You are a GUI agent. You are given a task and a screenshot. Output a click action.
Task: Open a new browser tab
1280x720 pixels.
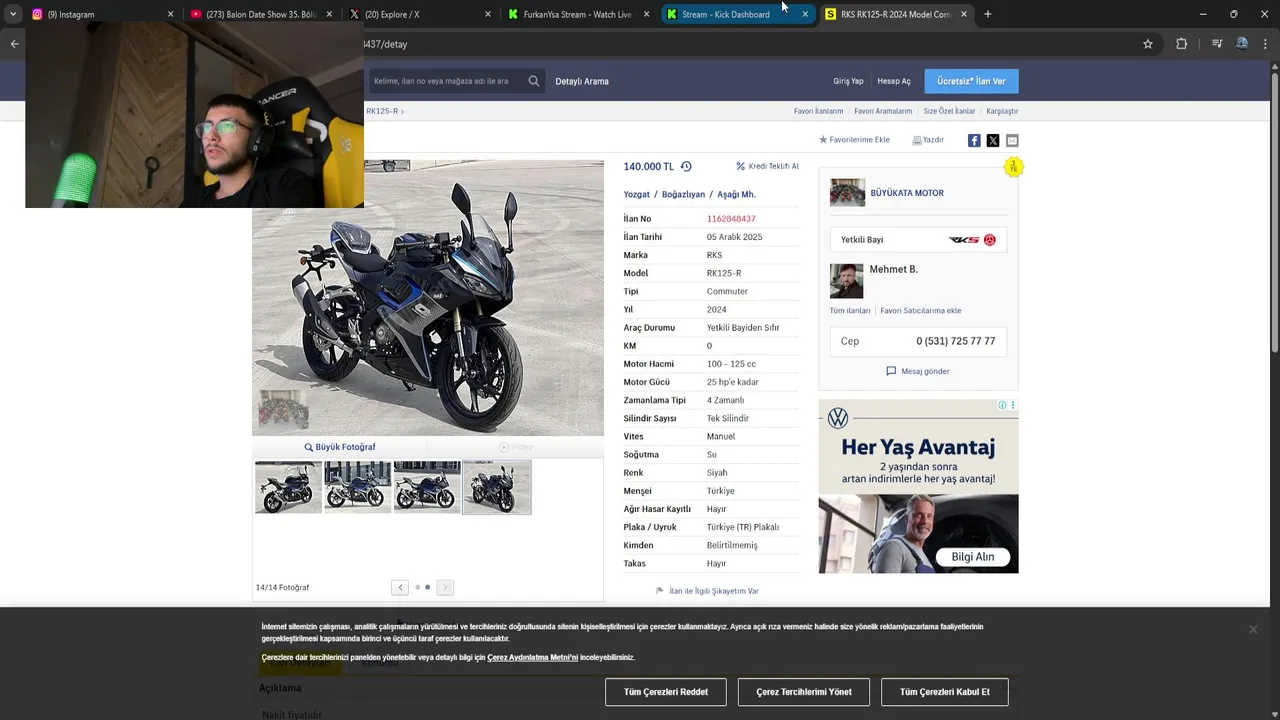pos(988,14)
